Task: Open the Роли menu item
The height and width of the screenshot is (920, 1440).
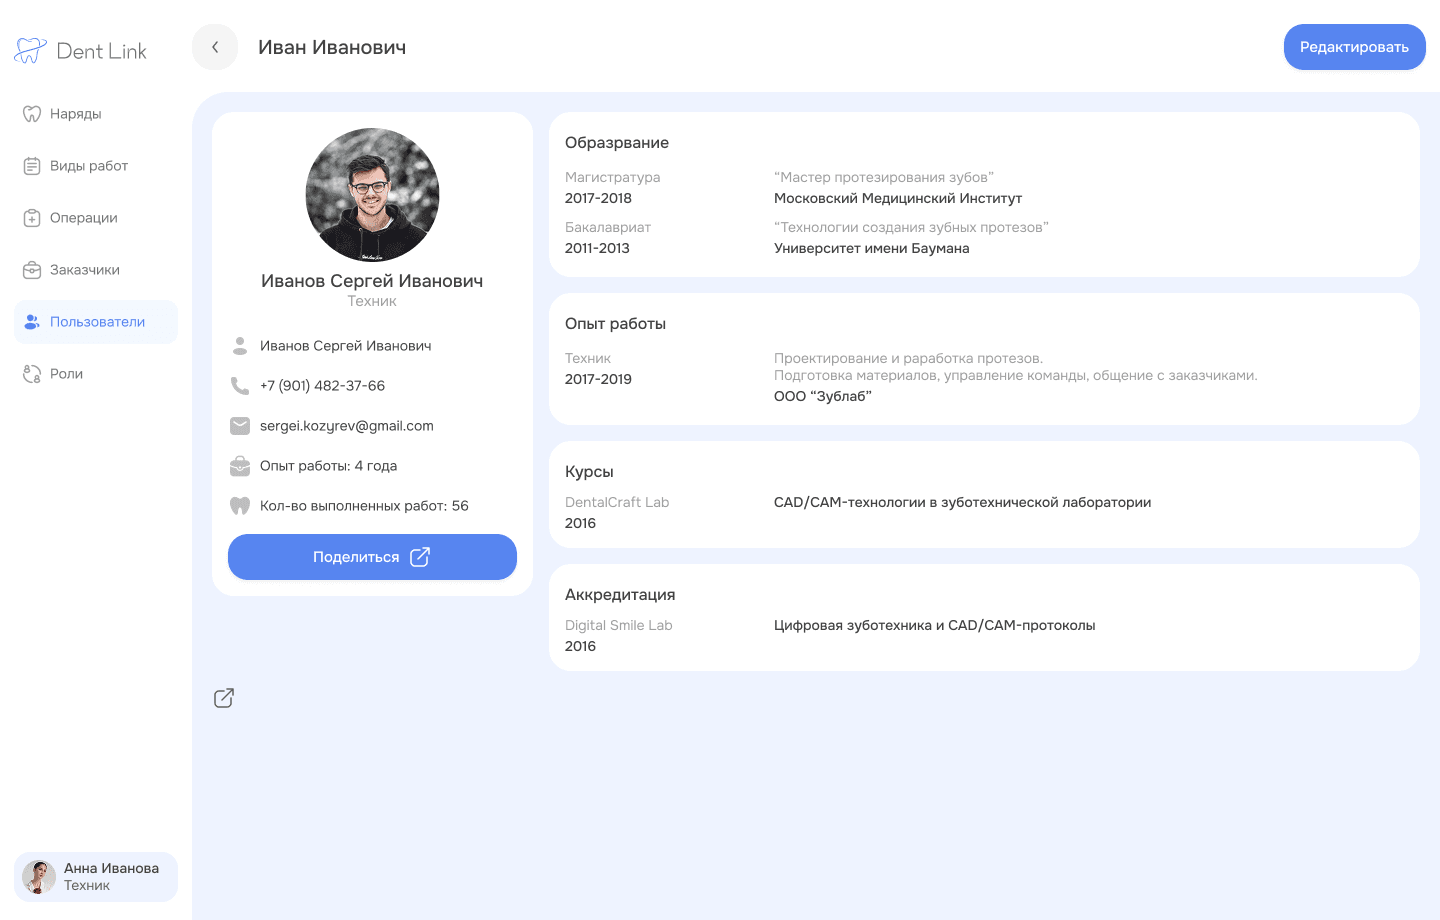Action: 96,374
